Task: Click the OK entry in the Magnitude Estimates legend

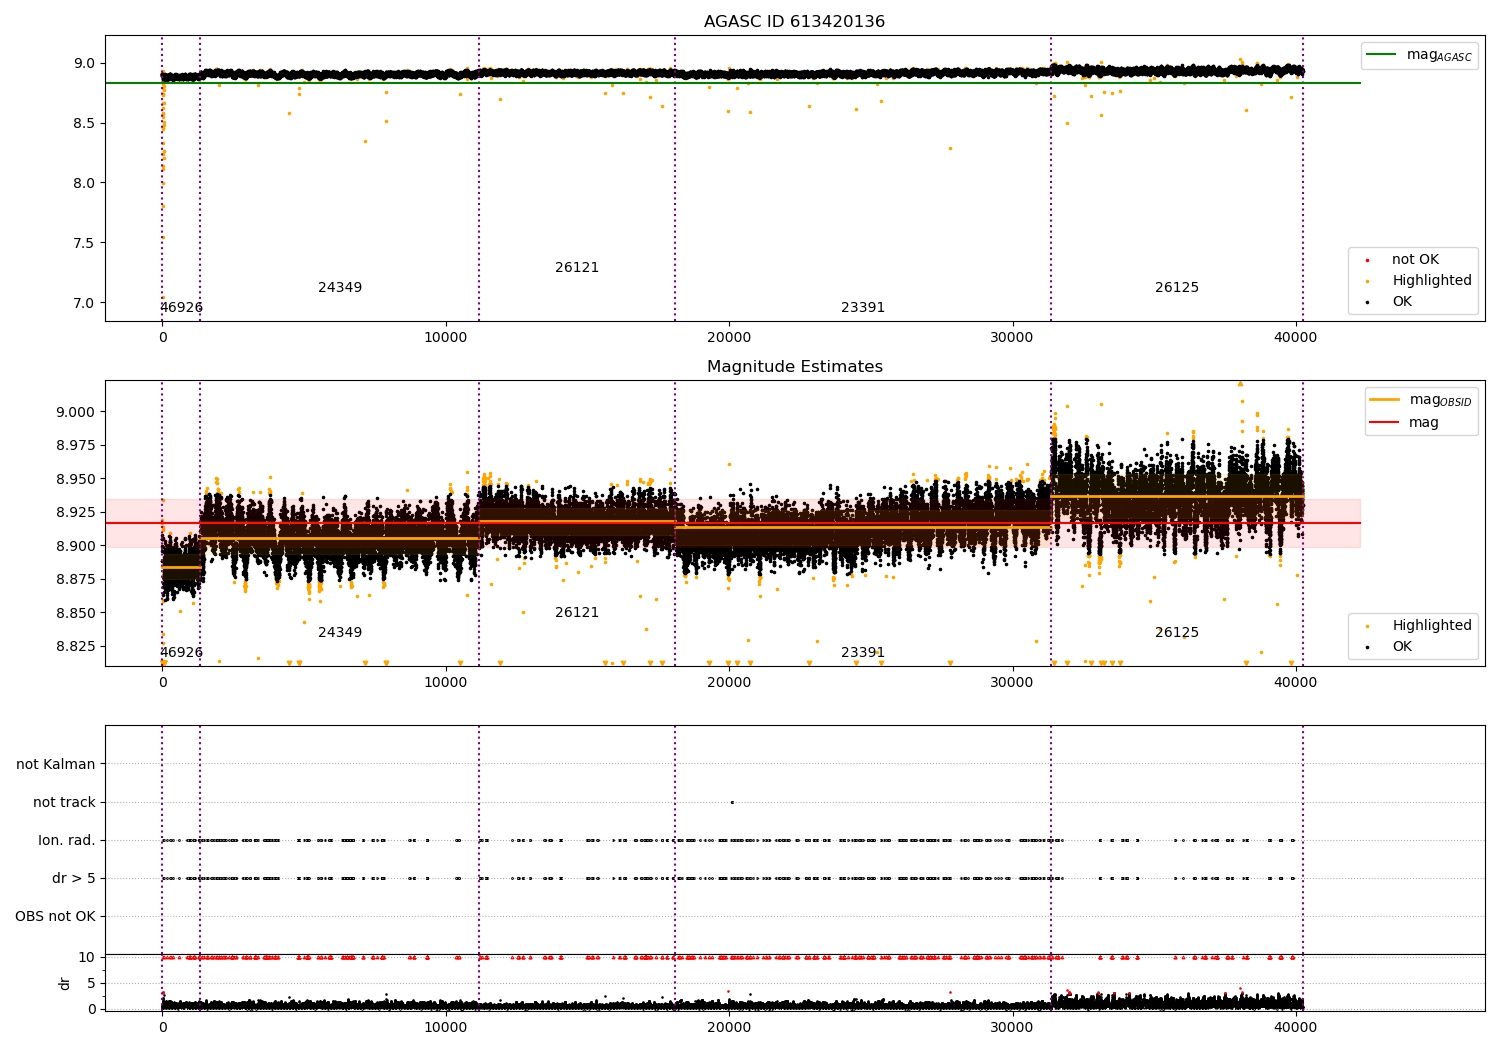Action: [x=1402, y=647]
